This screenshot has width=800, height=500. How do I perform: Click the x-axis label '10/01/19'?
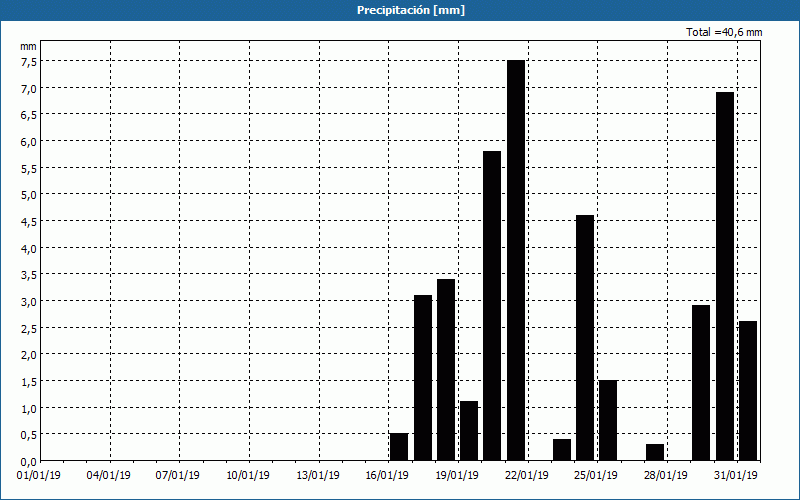(x=248, y=476)
